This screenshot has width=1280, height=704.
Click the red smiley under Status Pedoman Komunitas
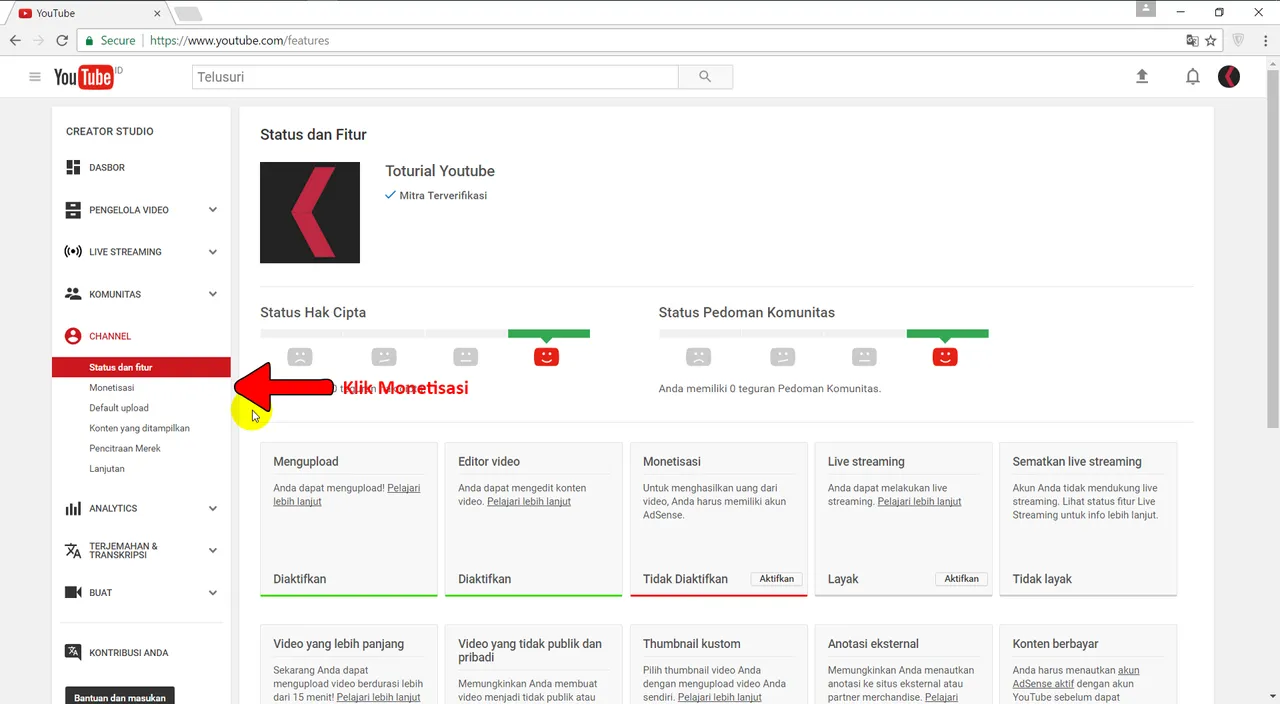coord(945,356)
